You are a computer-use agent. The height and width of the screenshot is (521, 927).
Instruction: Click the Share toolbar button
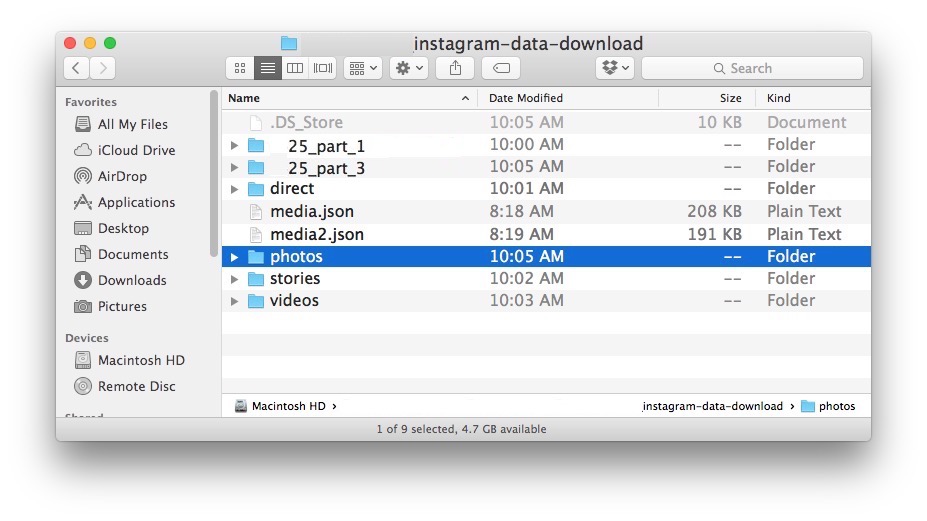point(455,68)
